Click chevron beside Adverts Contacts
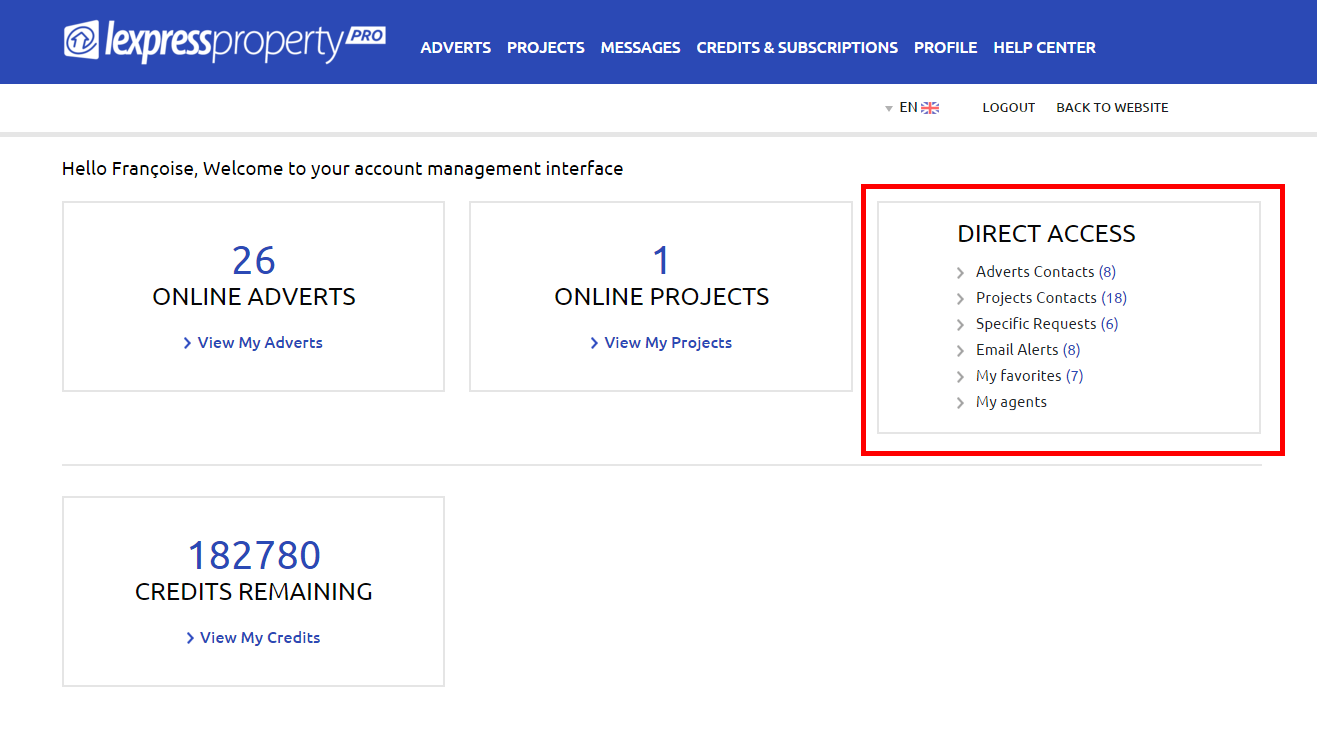The height and width of the screenshot is (735, 1317). (960, 273)
